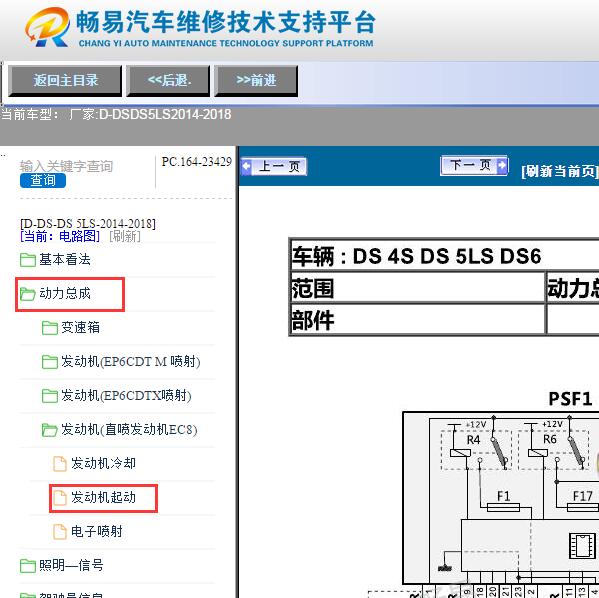Return to main directory with 返回主目录
This screenshot has width=599, height=598.
coord(65,81)
